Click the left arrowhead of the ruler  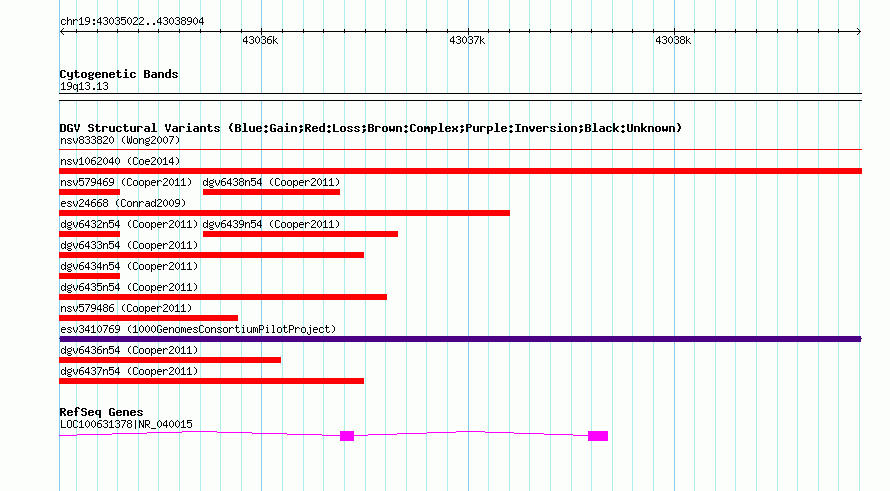pyautogui.click(x=62, y=32)
